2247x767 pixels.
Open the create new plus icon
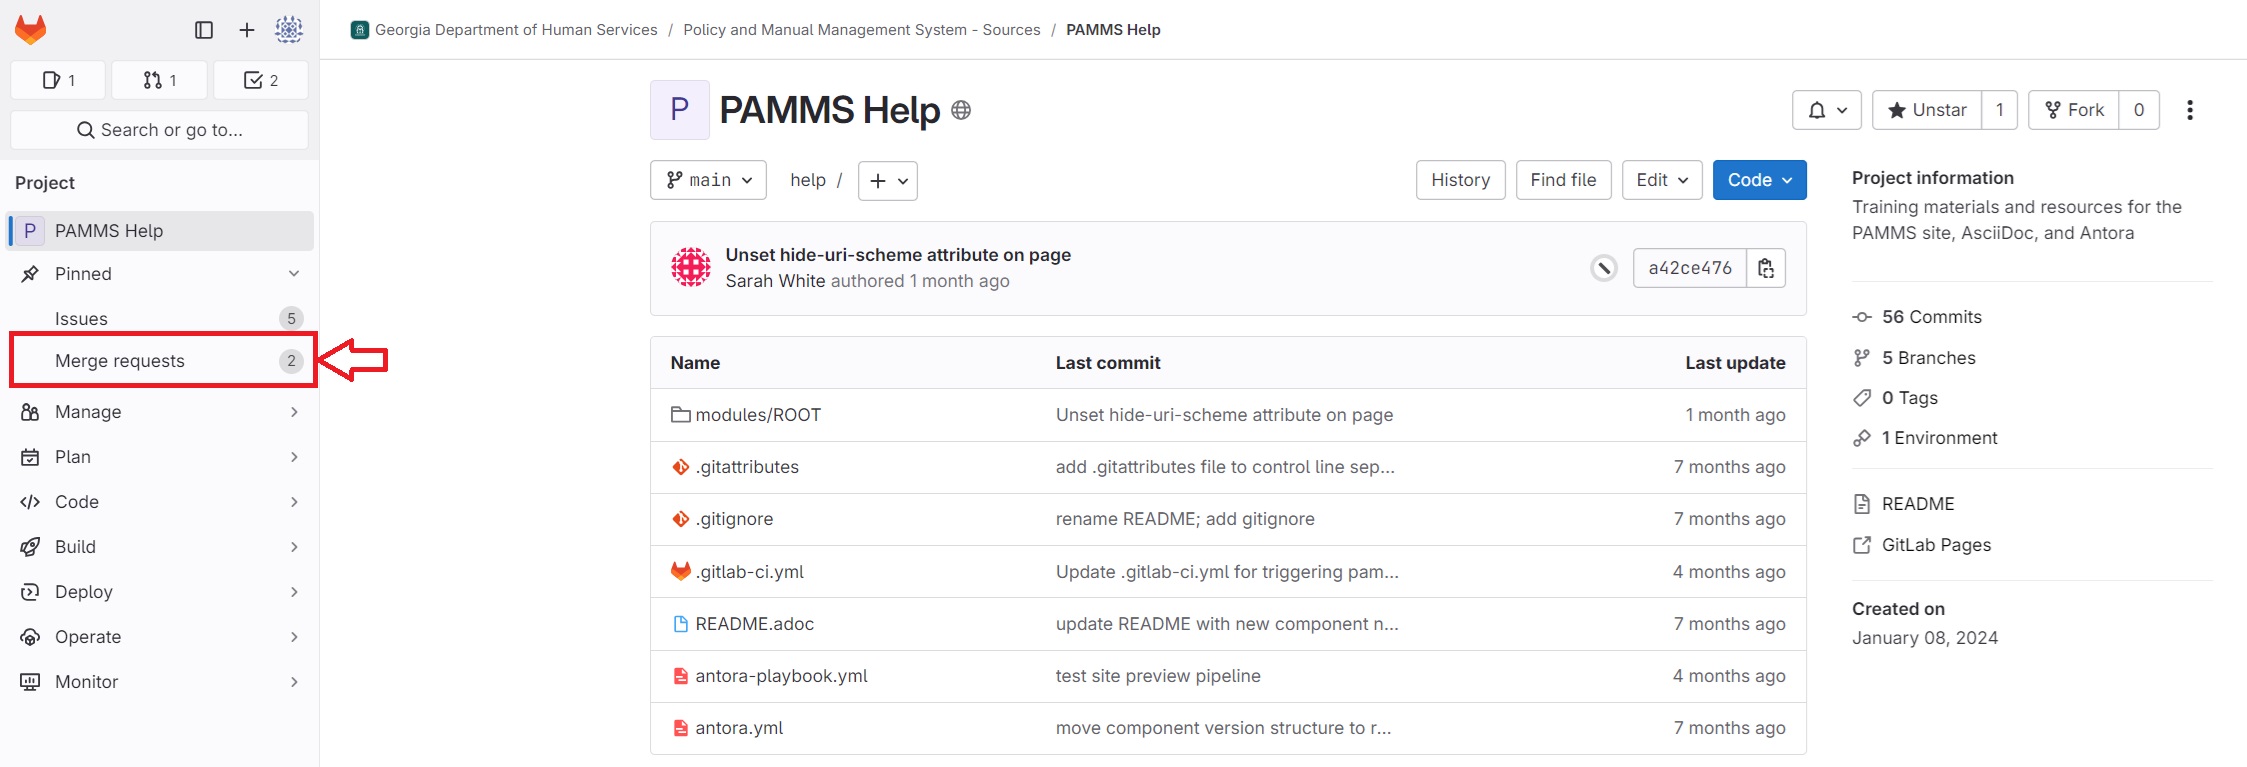(x=247, y=30)
